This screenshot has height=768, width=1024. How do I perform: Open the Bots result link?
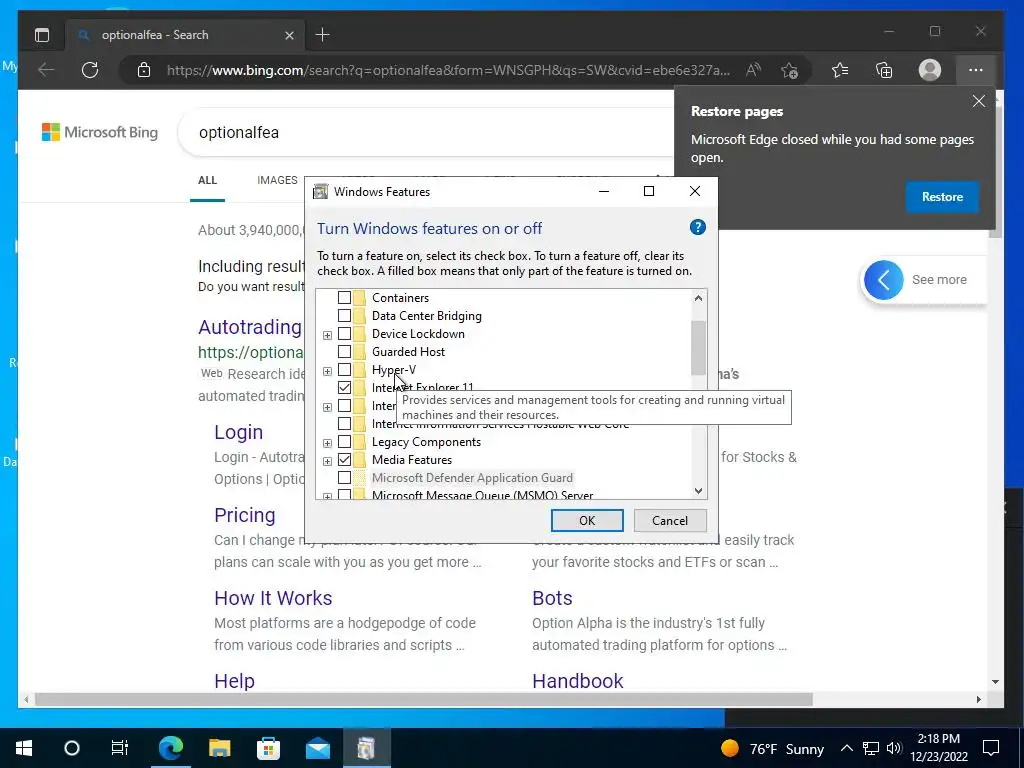tap(552, 598)
